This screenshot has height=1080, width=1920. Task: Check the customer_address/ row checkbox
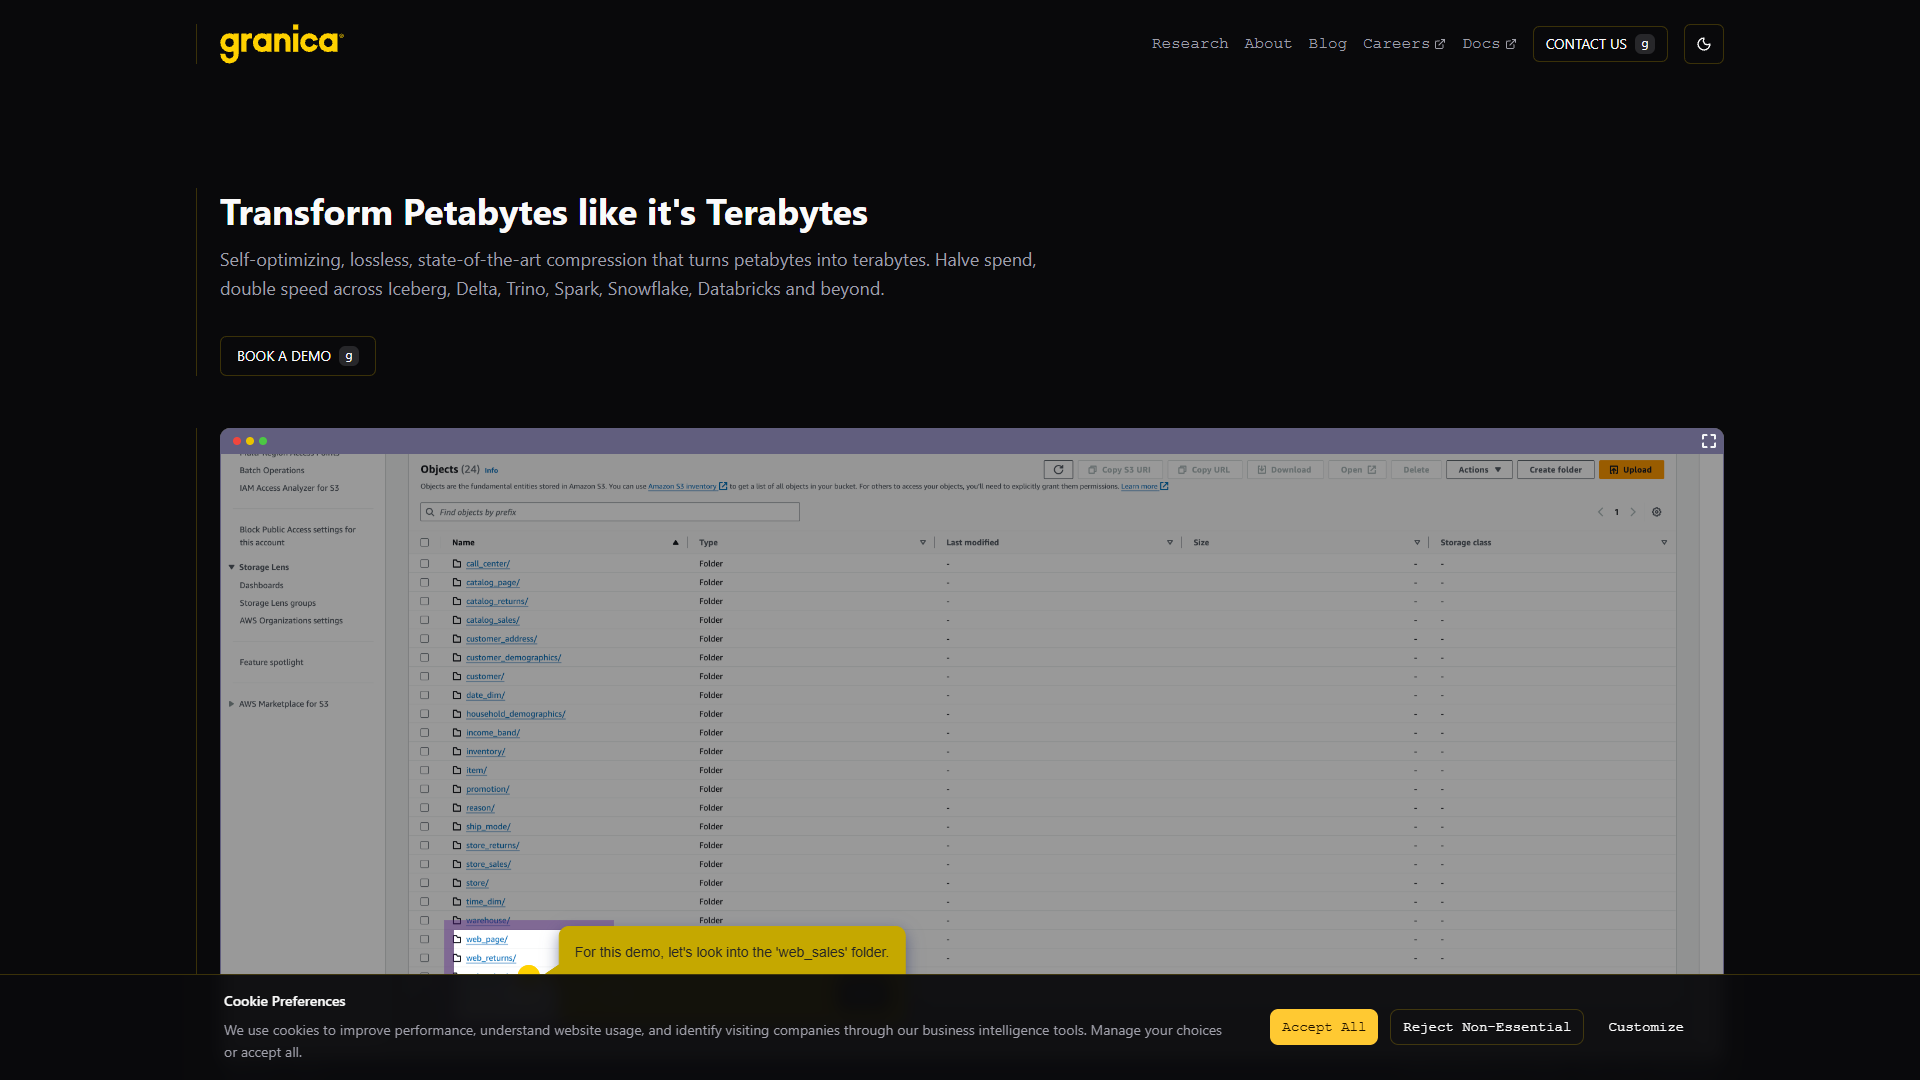click(425, 639)
